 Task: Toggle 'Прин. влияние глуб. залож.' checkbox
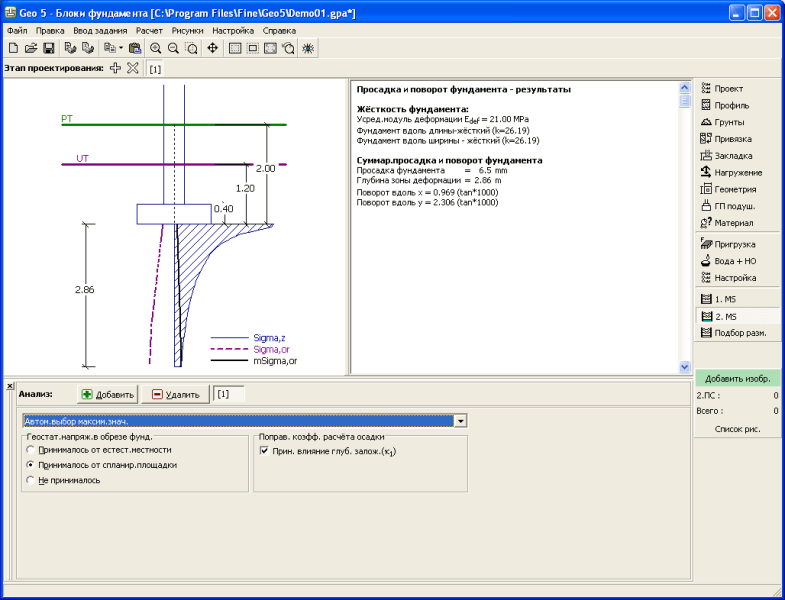[263, 452]
